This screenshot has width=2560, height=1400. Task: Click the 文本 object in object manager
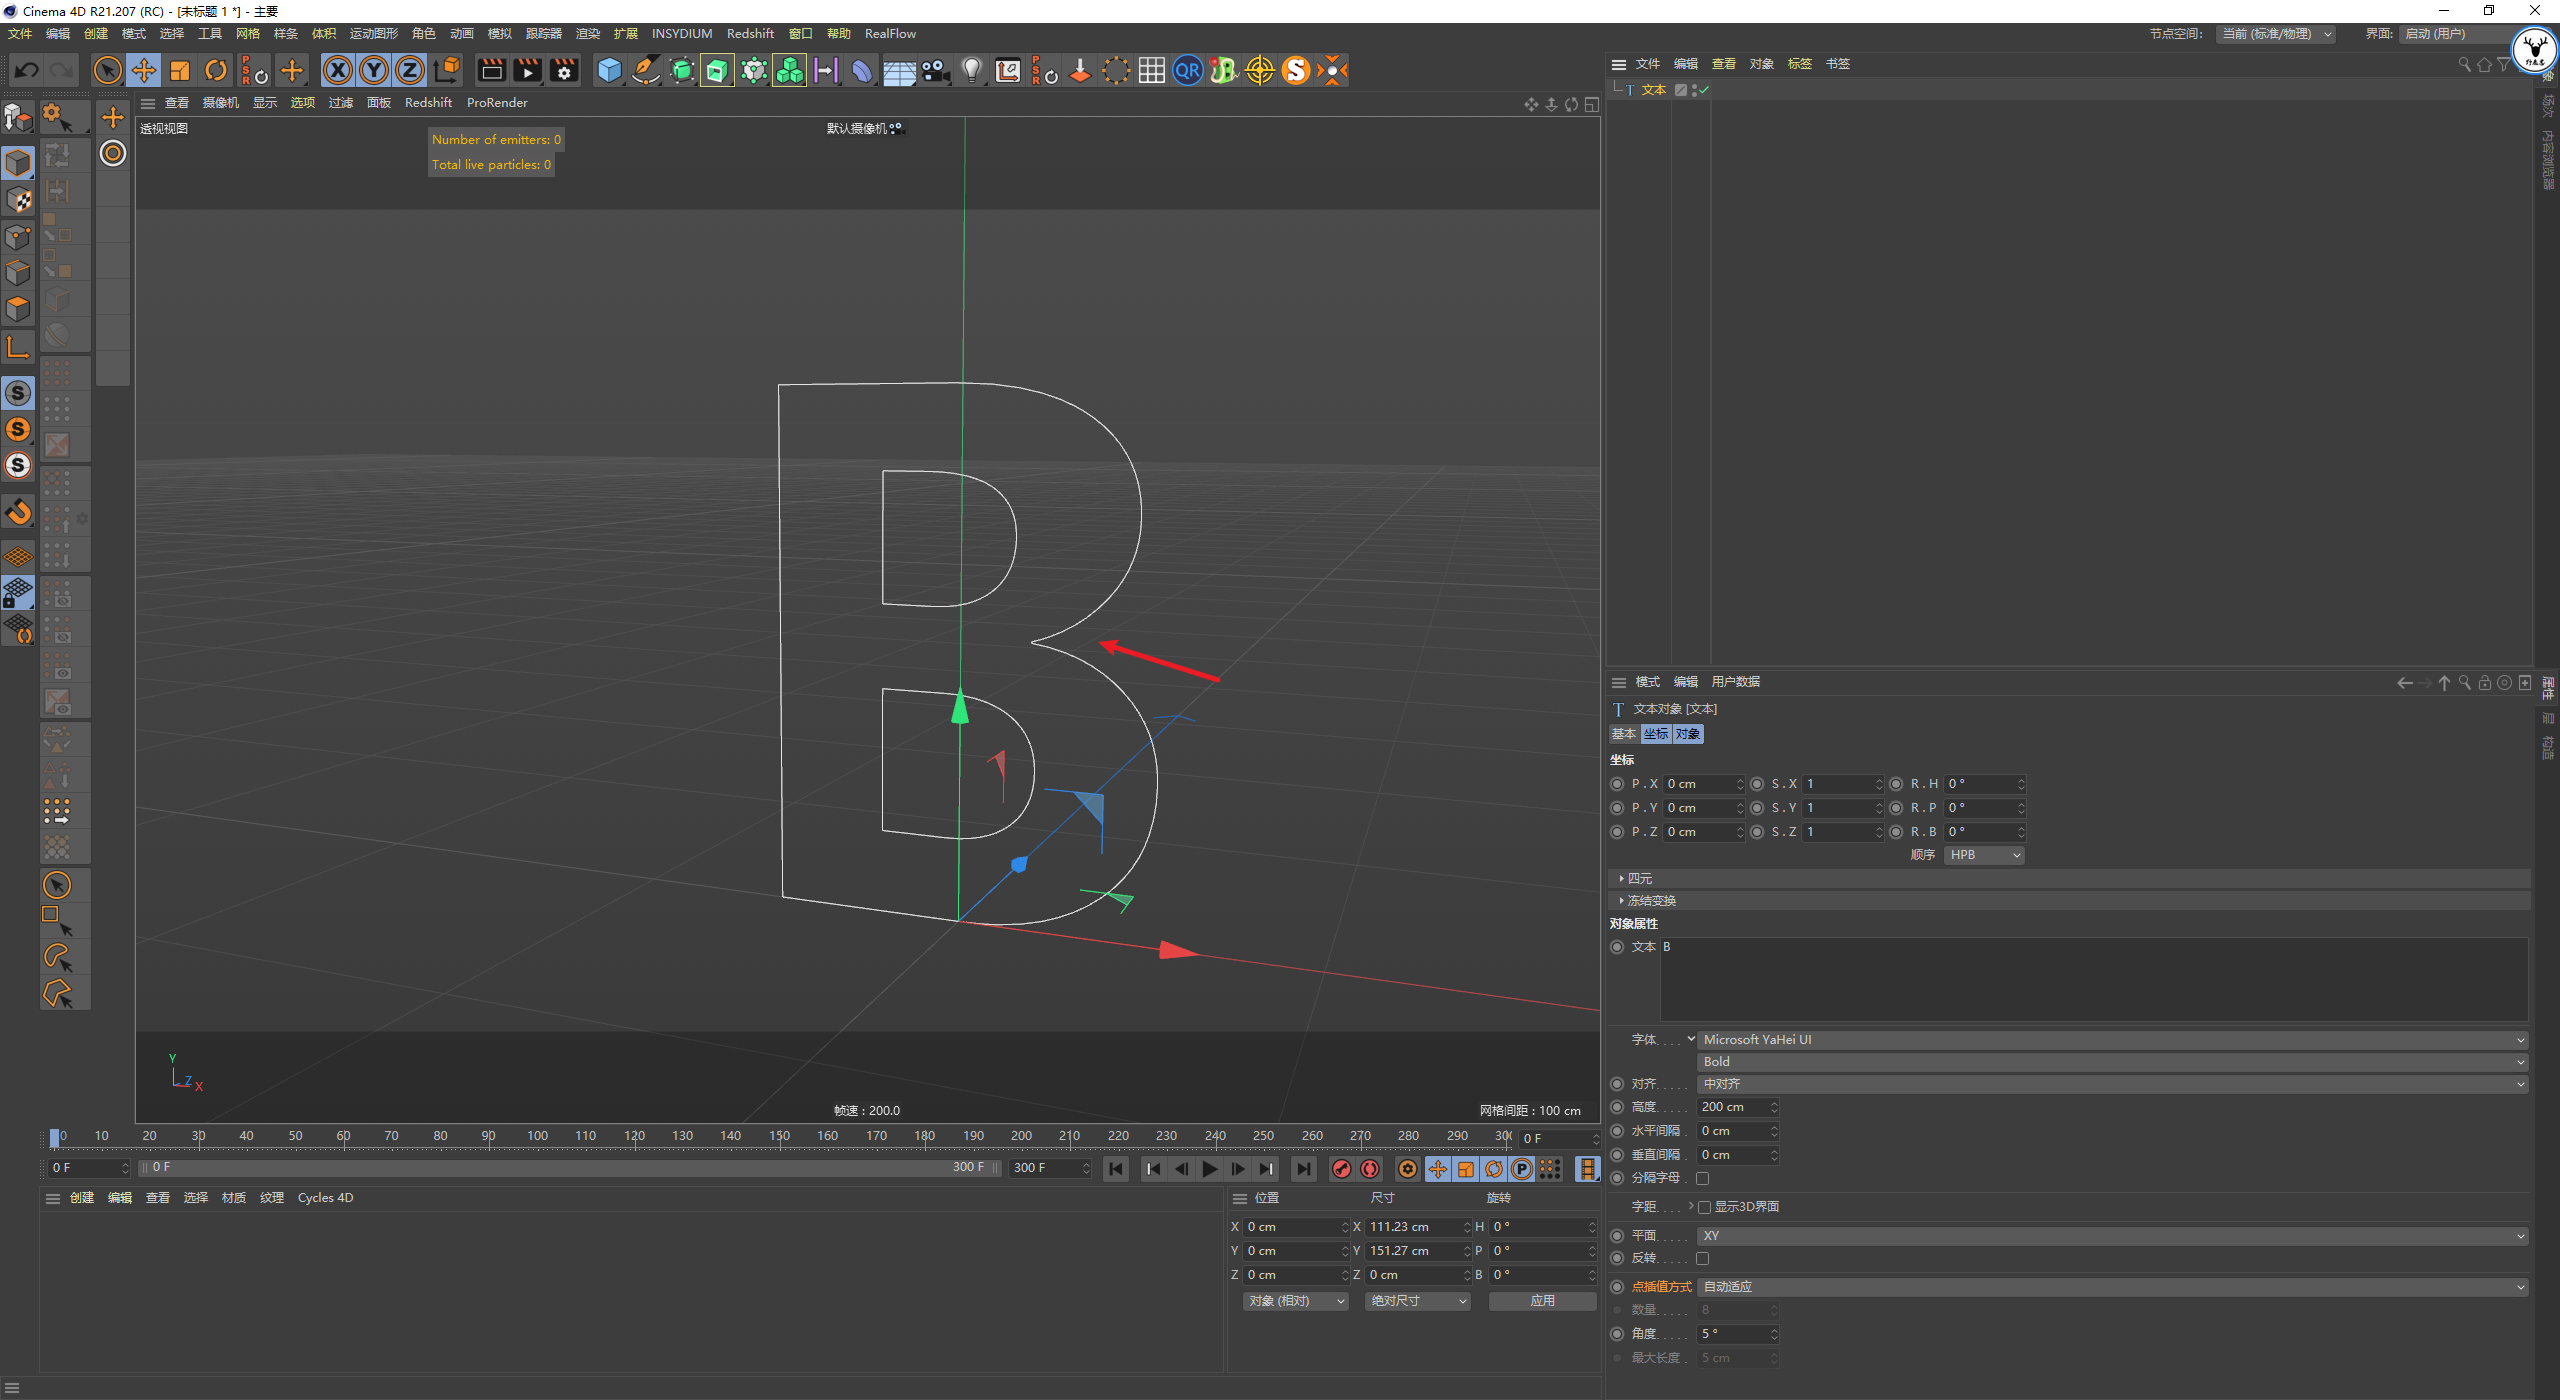pyautogui.click(x=1653, y=90)
